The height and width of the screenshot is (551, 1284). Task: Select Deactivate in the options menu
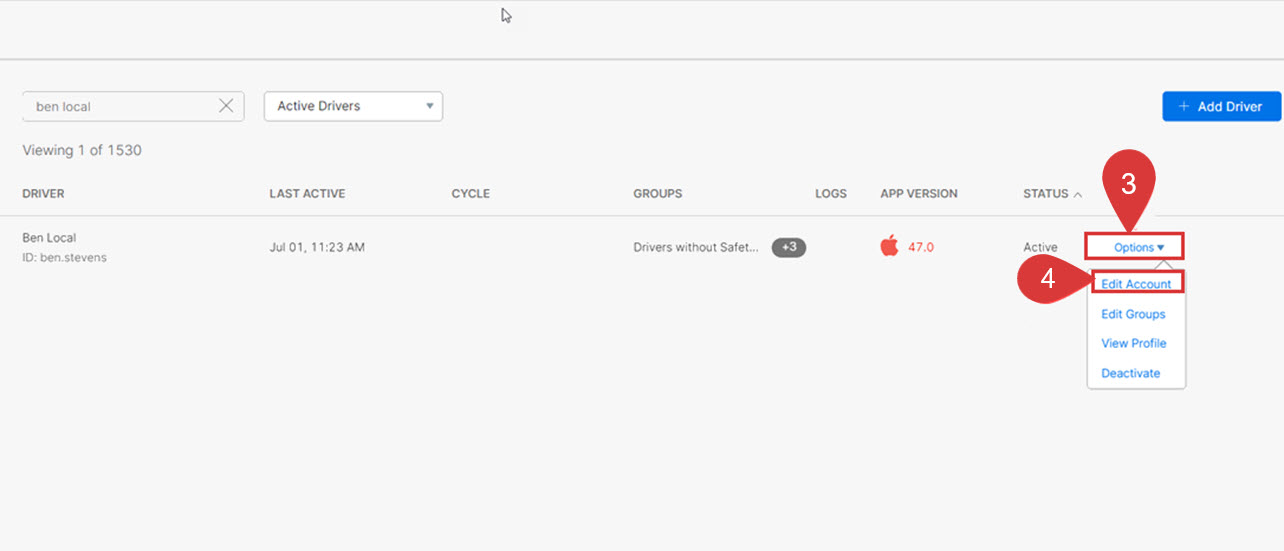click(x=1130, y=373)
